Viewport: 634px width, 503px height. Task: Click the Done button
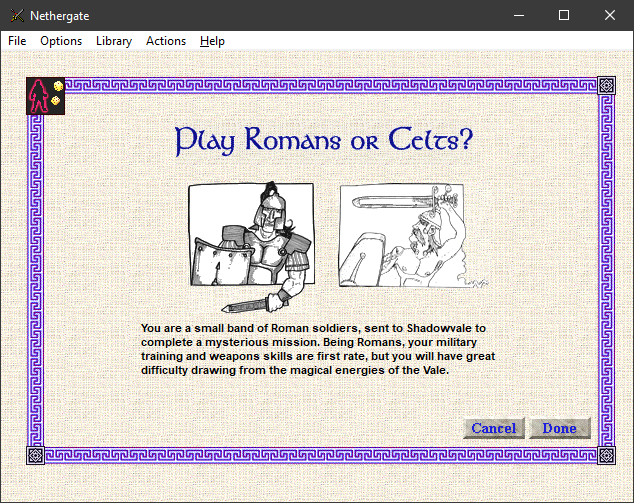click(560, 428)
